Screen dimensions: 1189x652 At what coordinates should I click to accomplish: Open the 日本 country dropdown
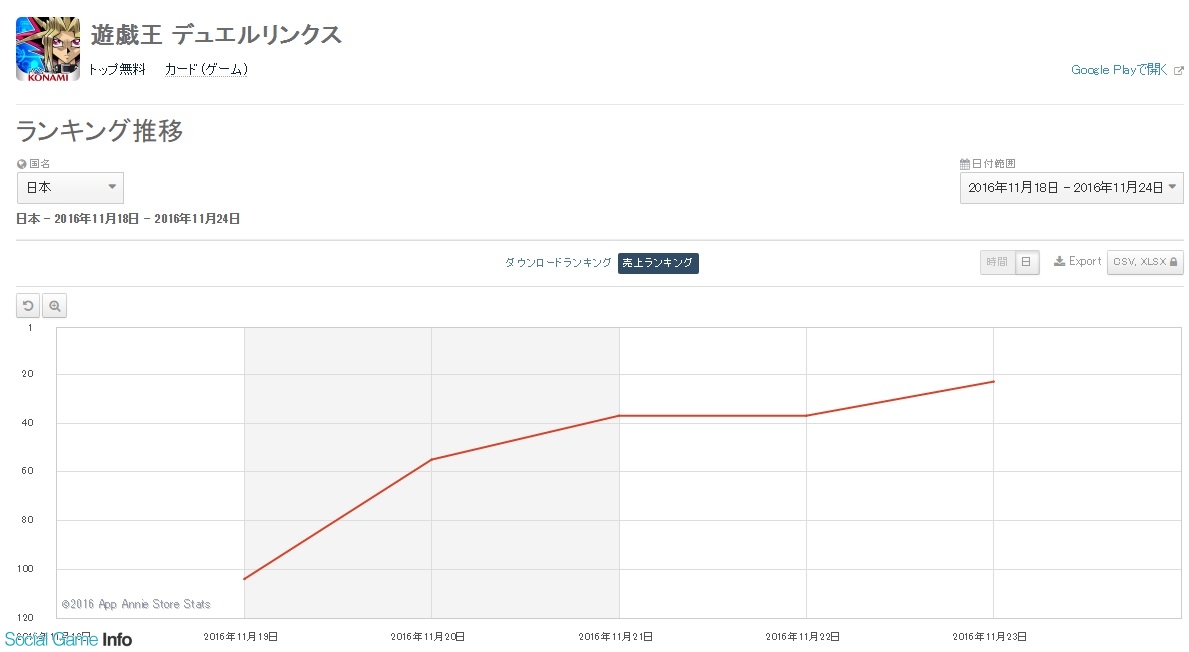70,188
